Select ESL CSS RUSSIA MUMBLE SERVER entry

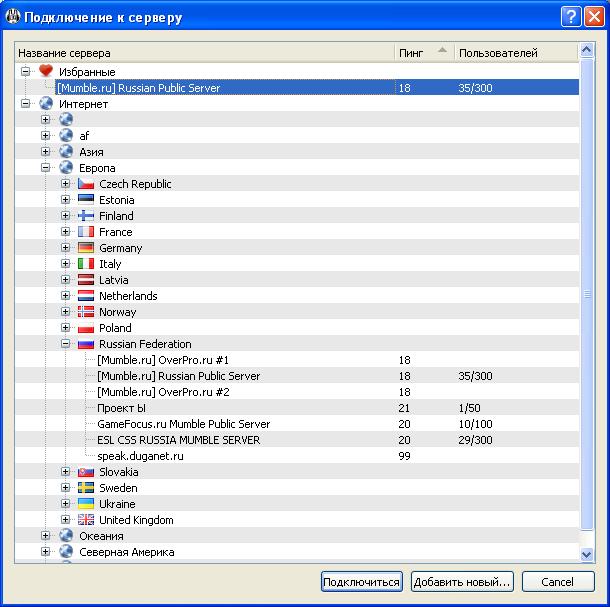[178, 440]
